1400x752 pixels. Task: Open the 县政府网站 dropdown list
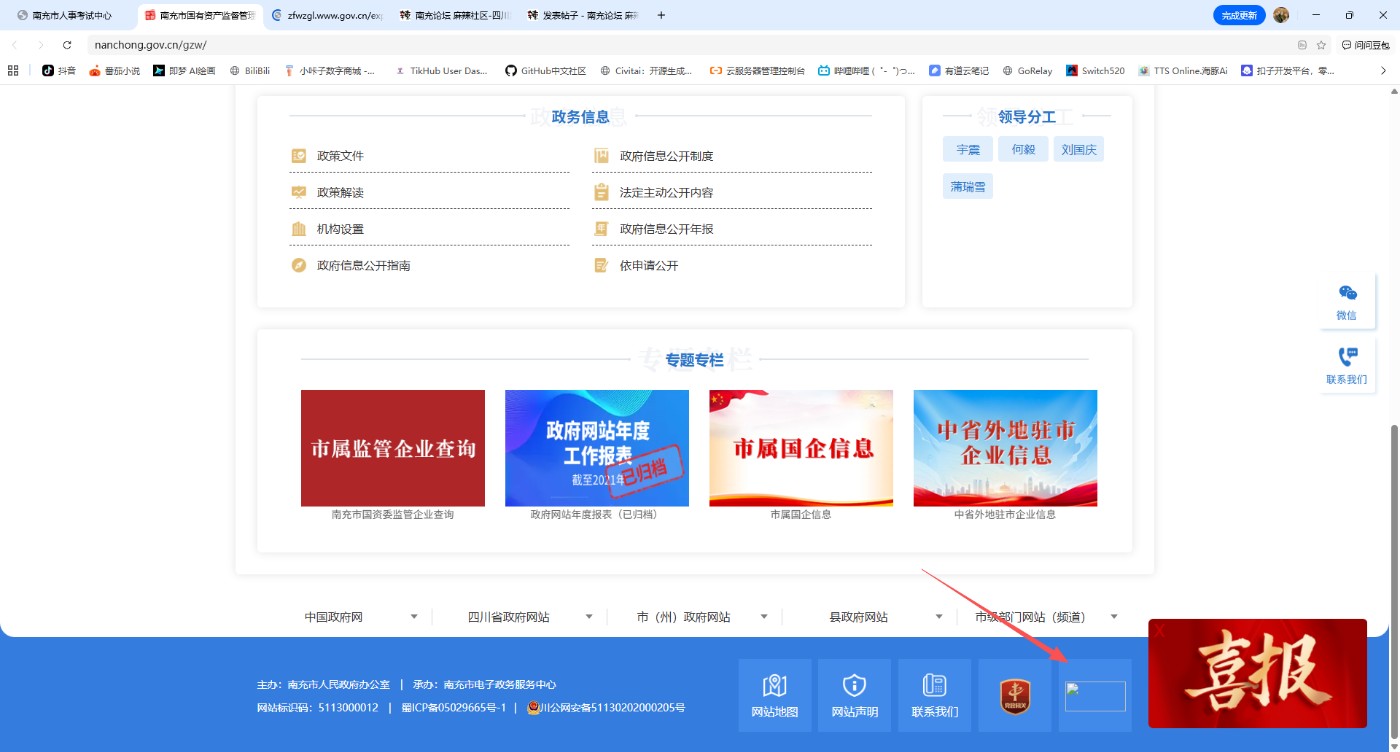(x=938, y=617)
